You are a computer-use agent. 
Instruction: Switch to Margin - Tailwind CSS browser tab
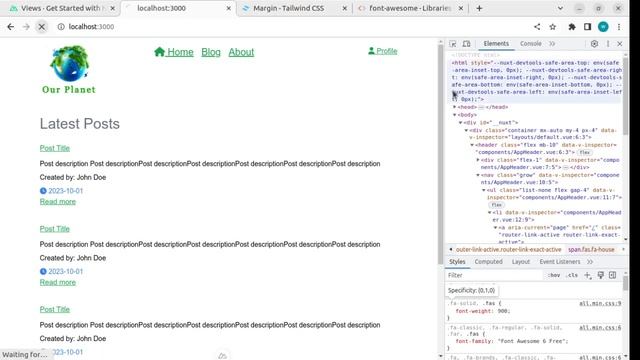point(294,8)
